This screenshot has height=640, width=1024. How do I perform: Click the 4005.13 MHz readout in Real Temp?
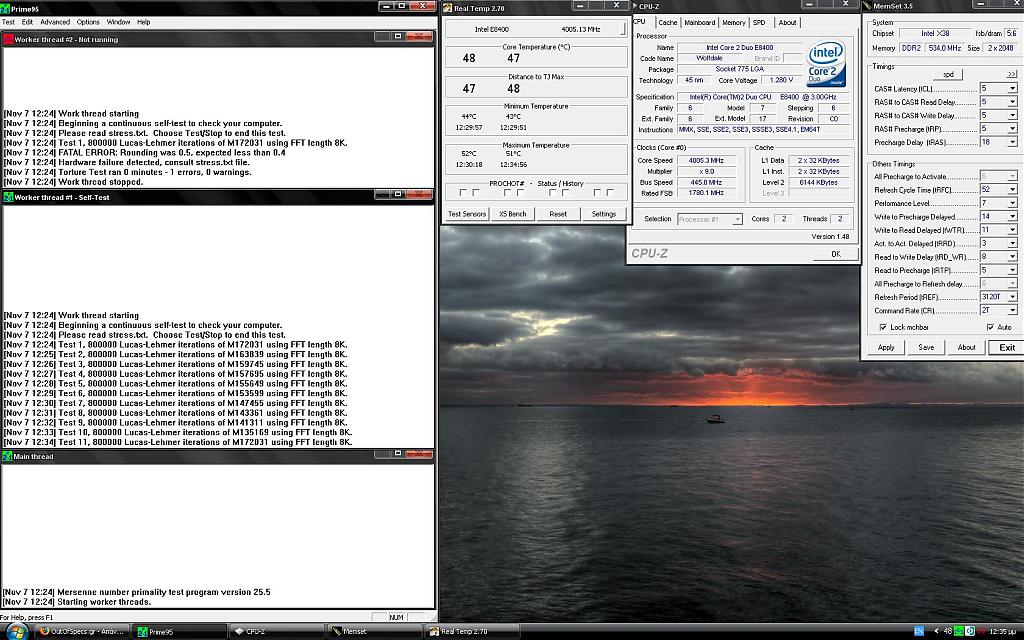581,29
